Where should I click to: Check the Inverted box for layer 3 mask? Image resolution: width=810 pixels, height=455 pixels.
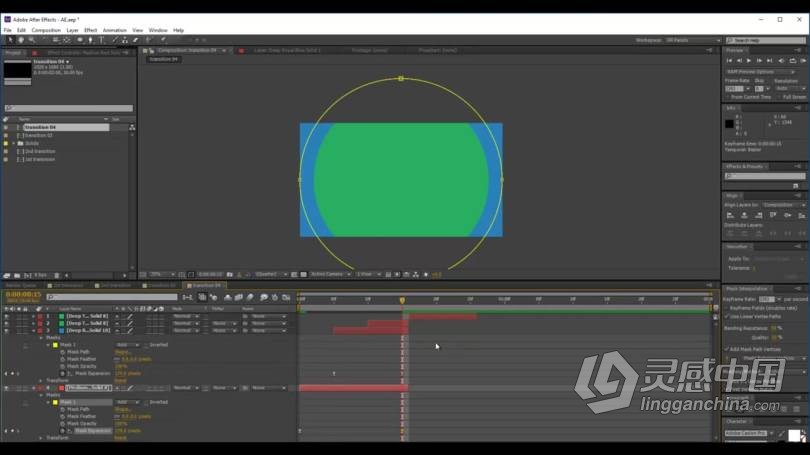pos(146,345)
